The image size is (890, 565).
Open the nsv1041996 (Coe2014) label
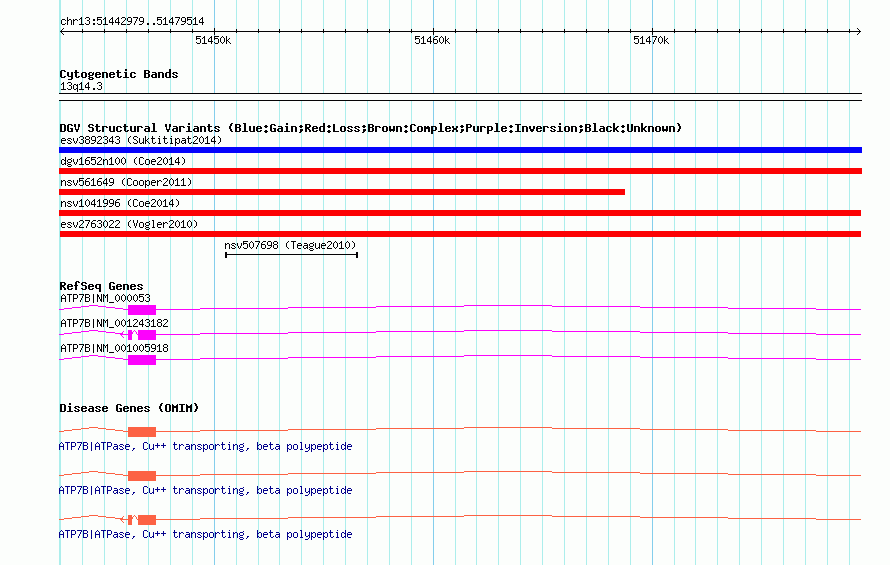[120, 203]
